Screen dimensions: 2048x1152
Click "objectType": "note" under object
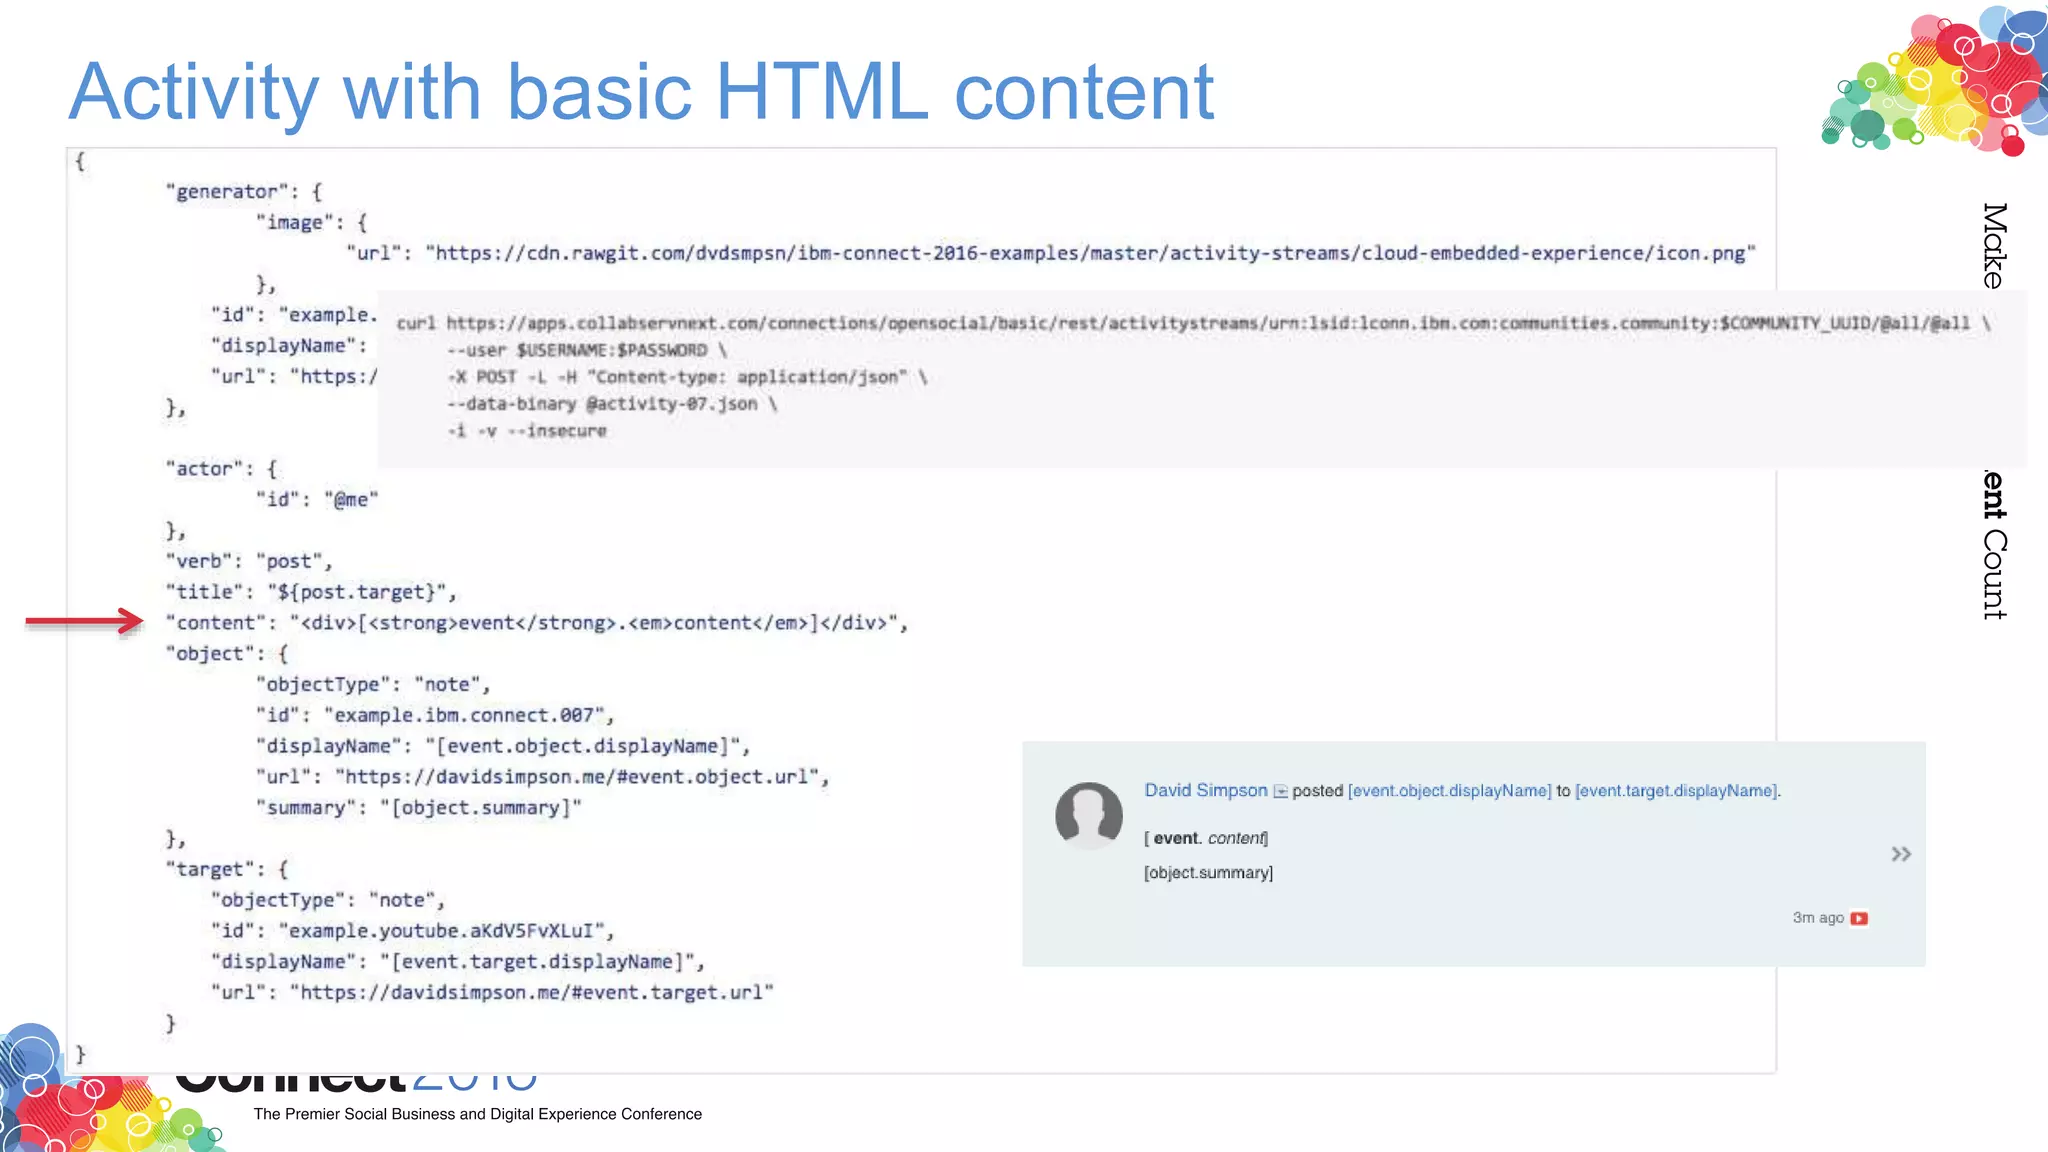click(x=373, y=684)
